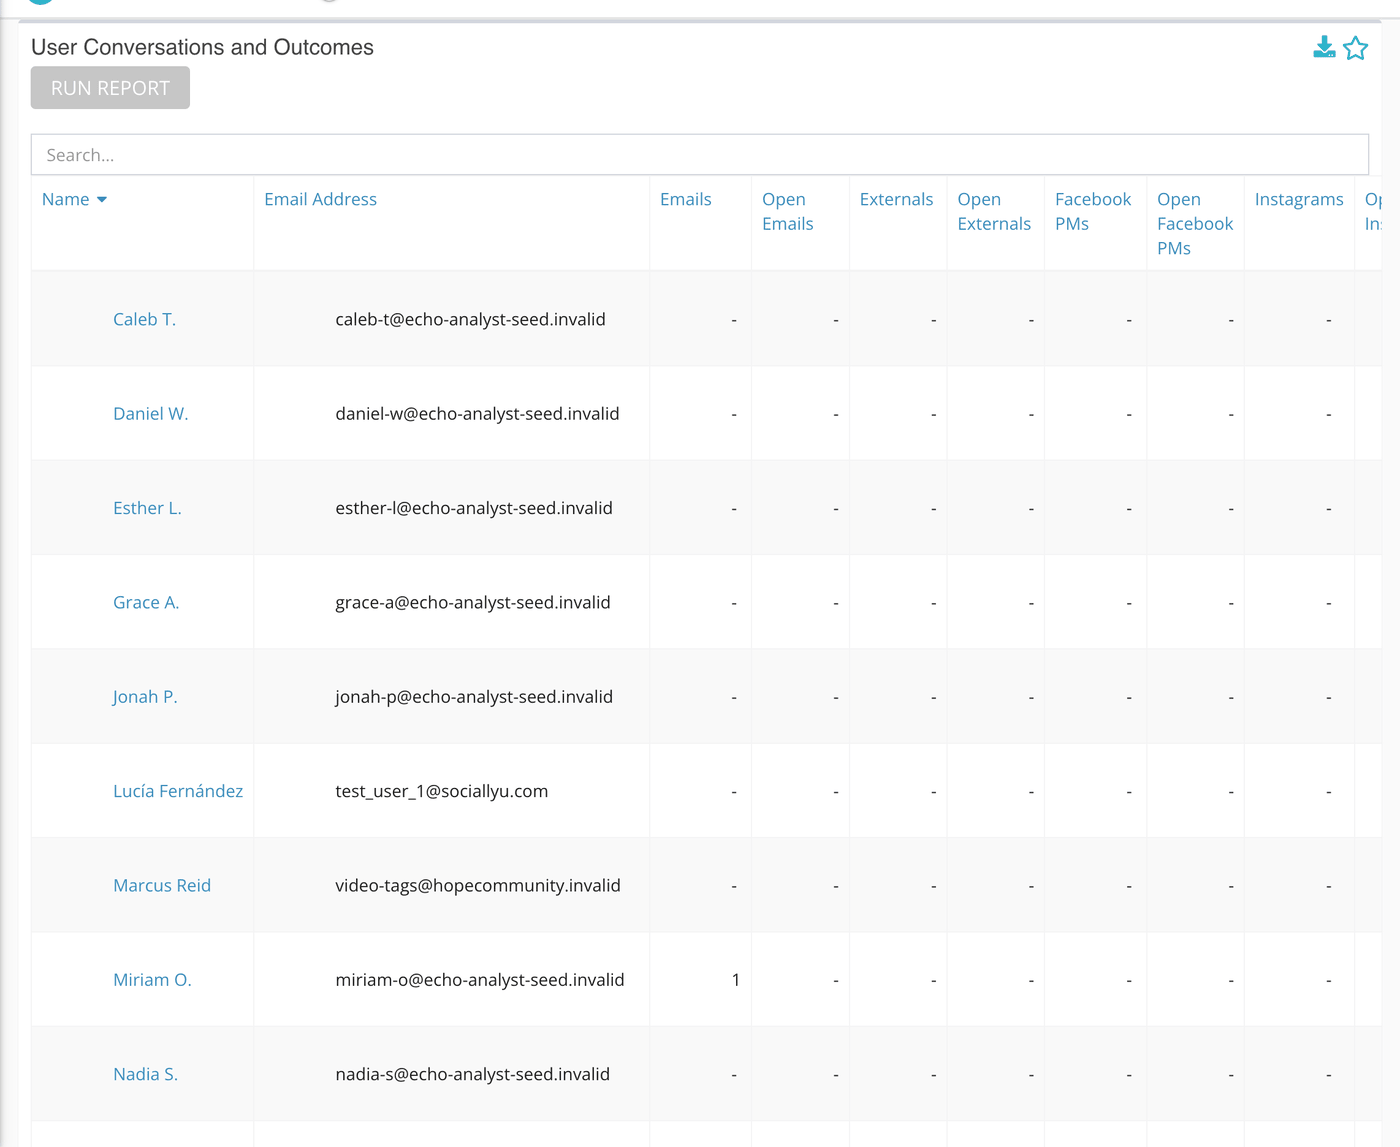1400x1147 pixels.
Task: Click the User Conversations and Outcomes title
Action: [x=202, y=47]
